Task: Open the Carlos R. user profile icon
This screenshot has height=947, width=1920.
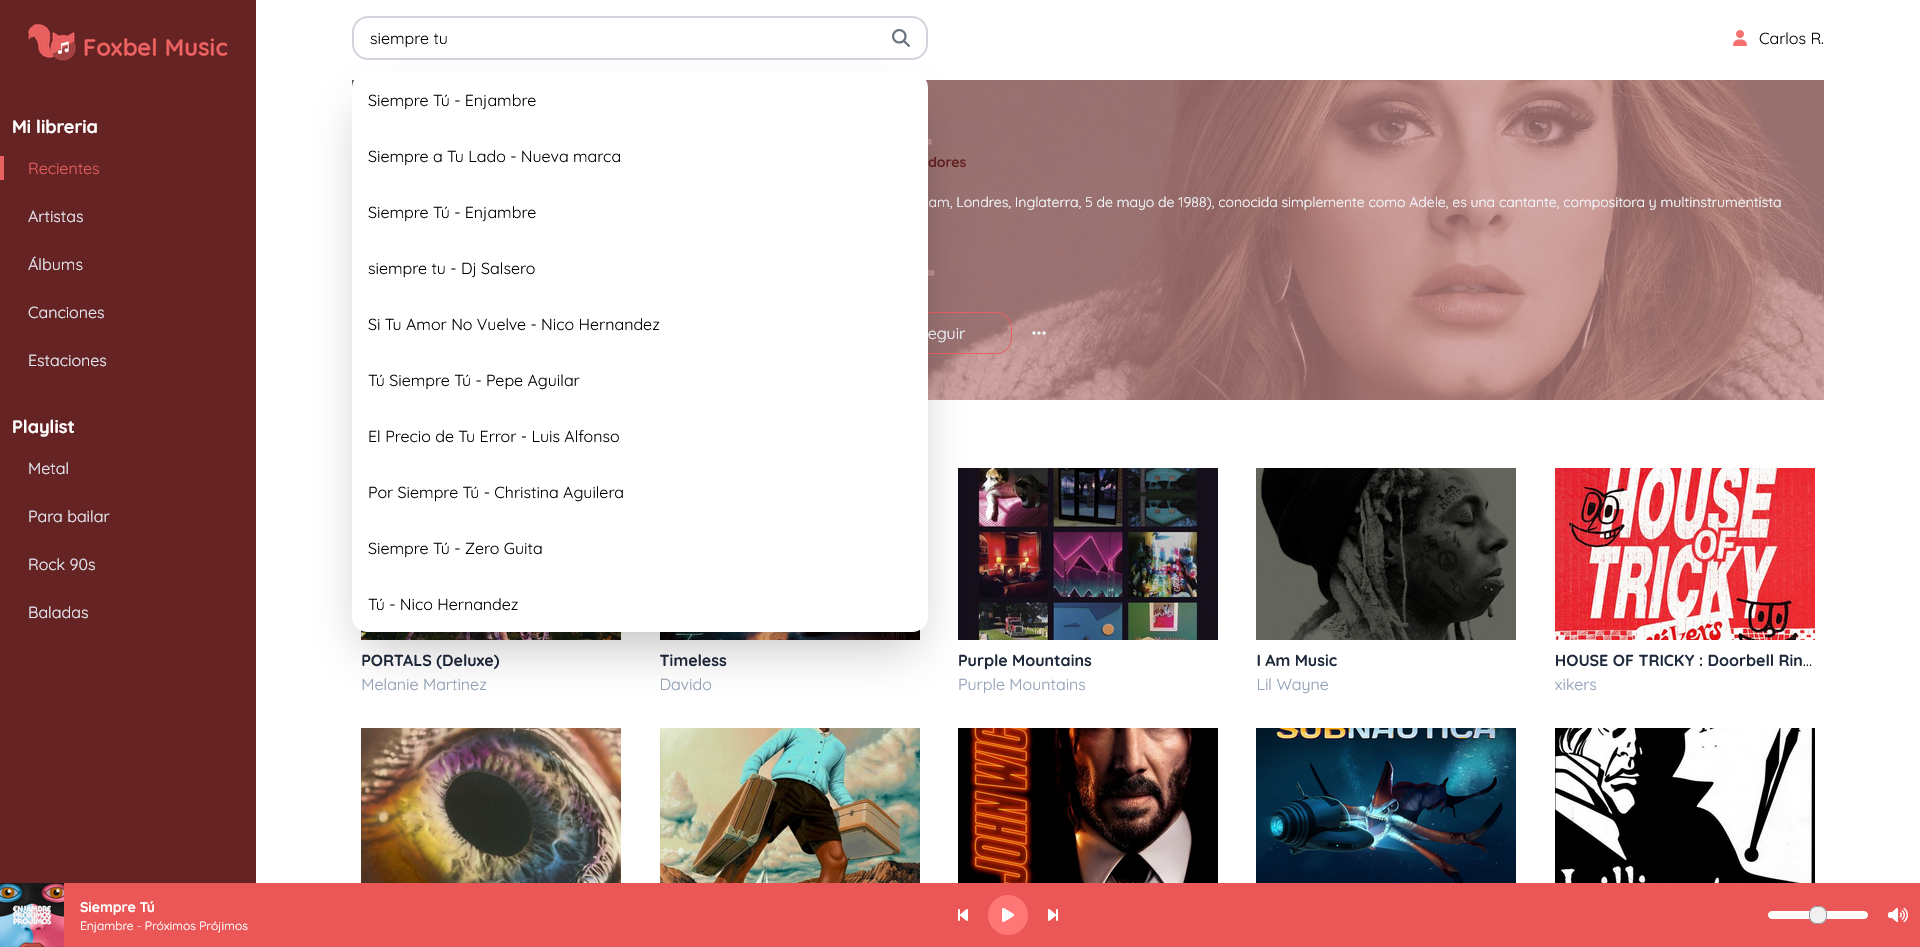Action: click(1740, 38)
